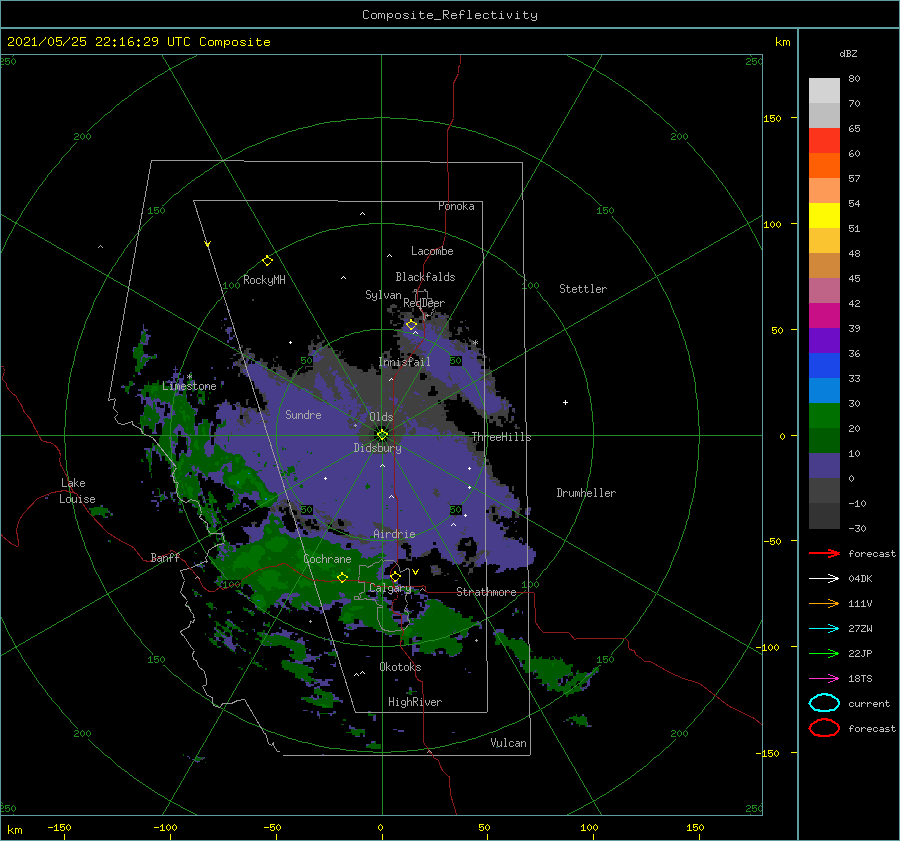This screenshot has width=900, height=841.
Task: Click the Innisfail label
Action: pos(404,362)
